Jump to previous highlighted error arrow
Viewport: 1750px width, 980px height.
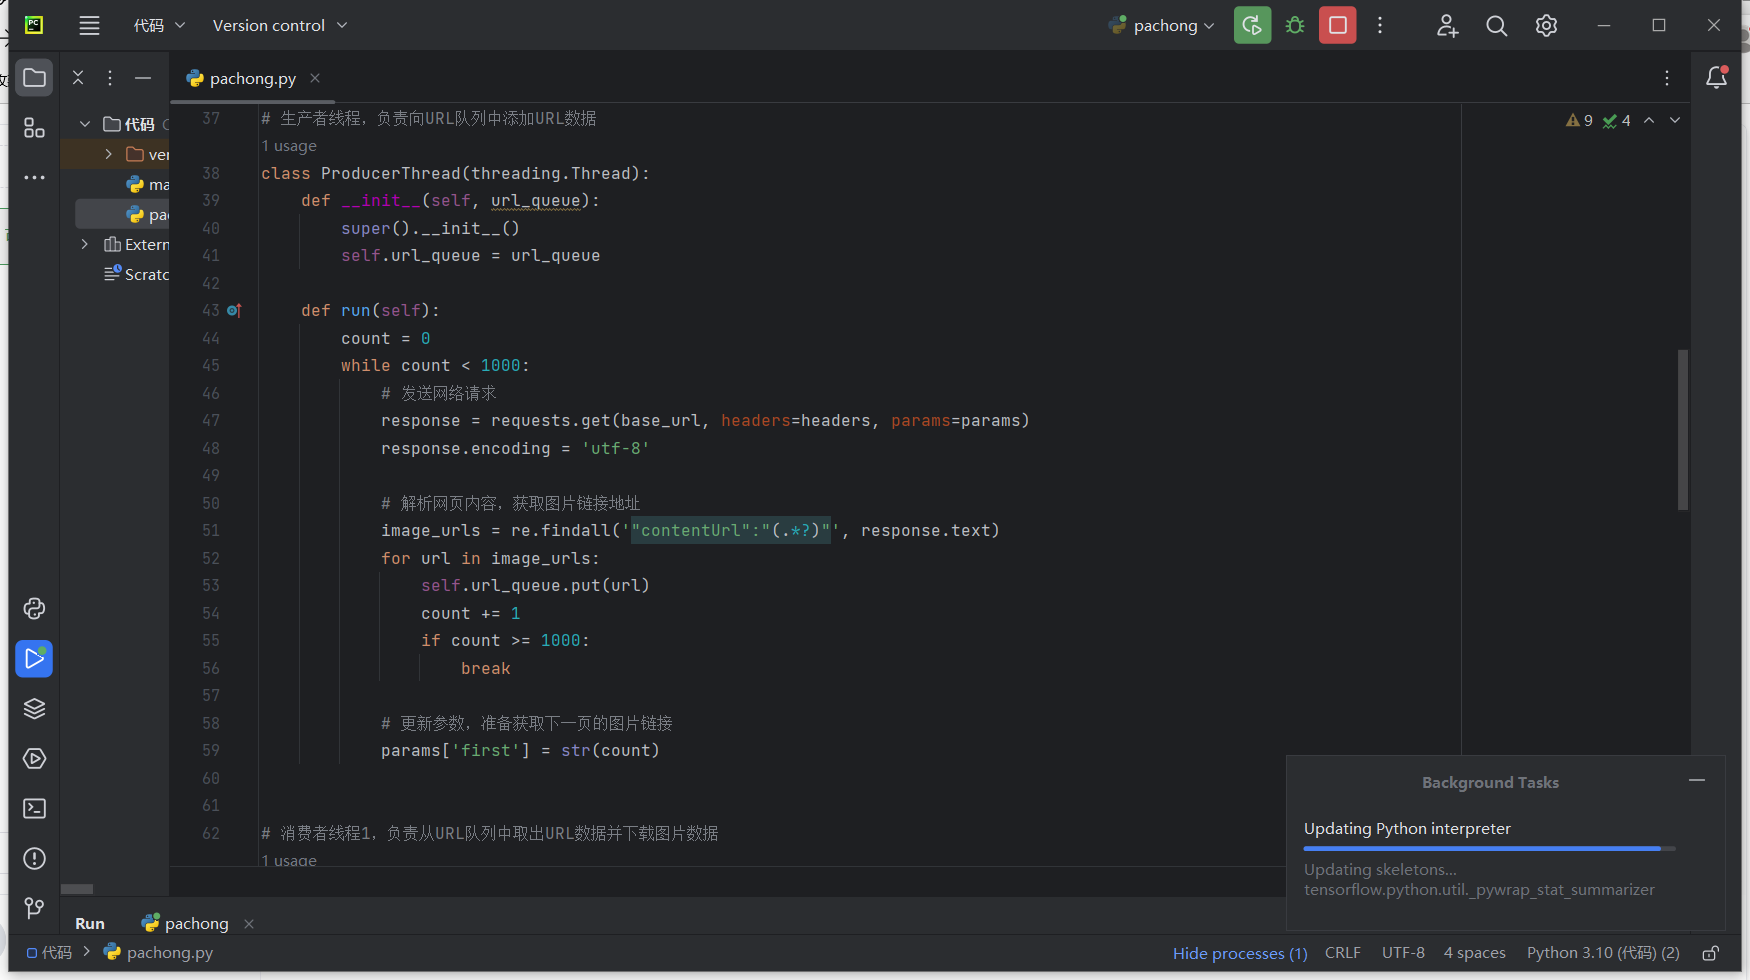1649,120
